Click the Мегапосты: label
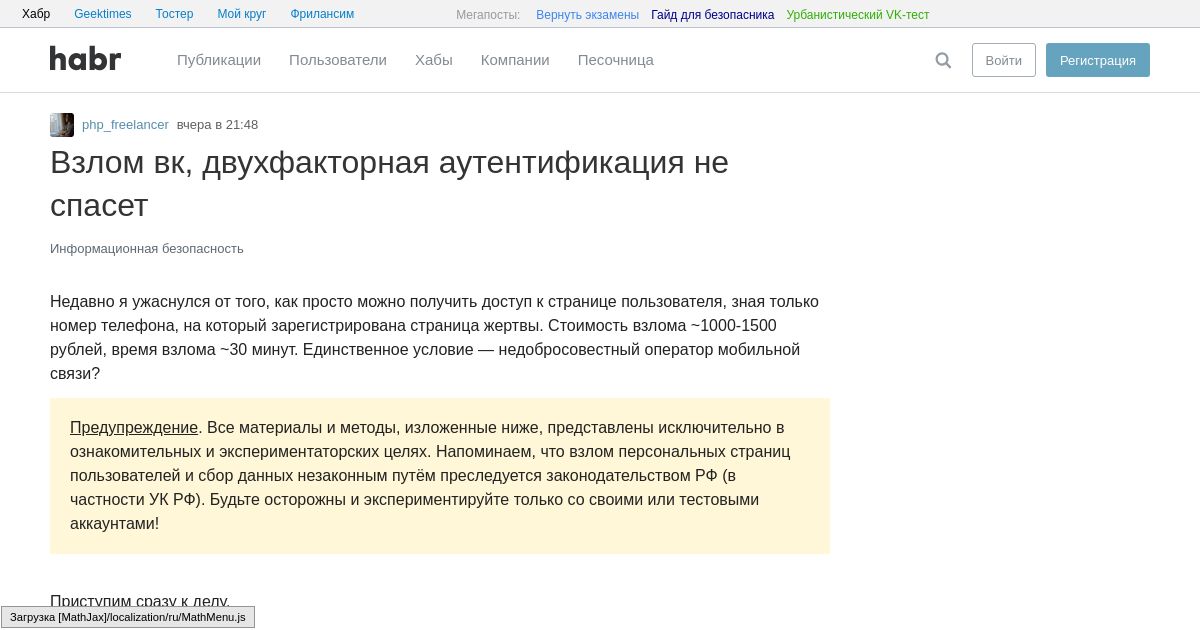The width and height of the screenshot is (1200, 630). pos(488,15)
